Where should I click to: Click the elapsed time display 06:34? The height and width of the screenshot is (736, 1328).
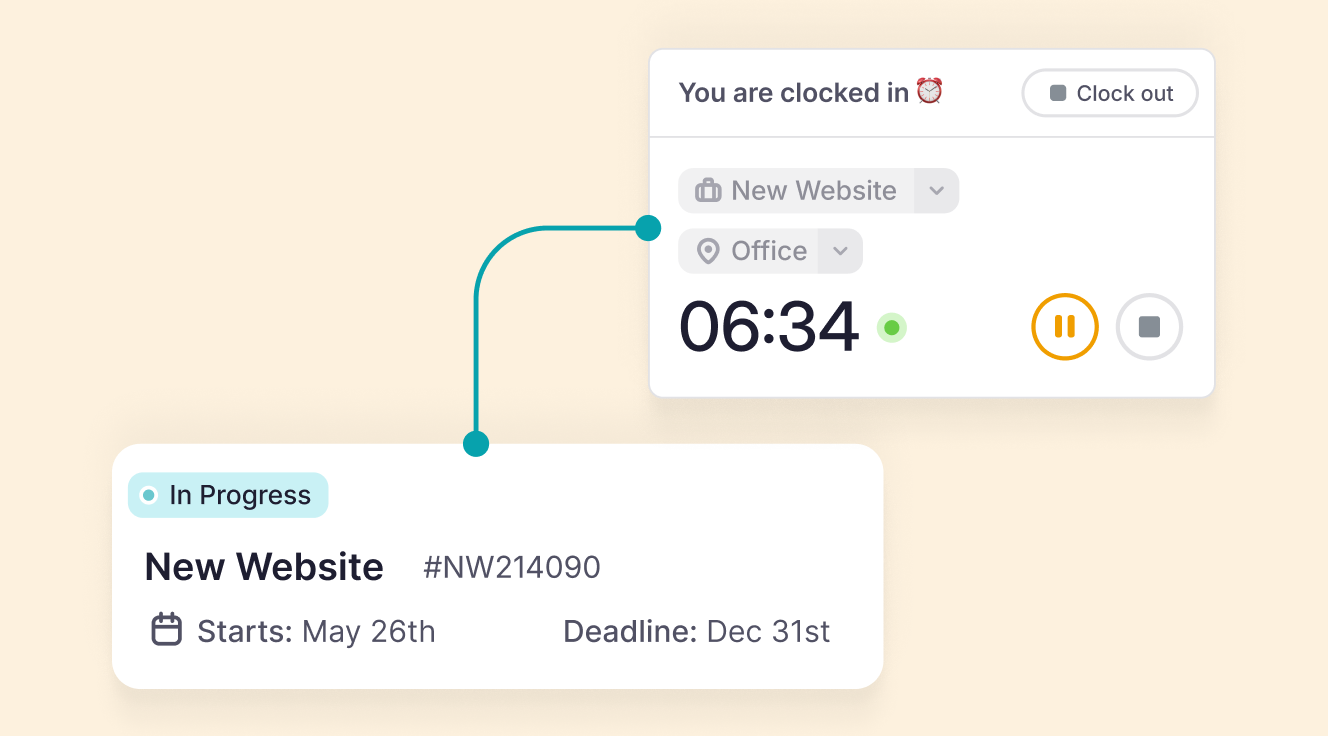769,327
